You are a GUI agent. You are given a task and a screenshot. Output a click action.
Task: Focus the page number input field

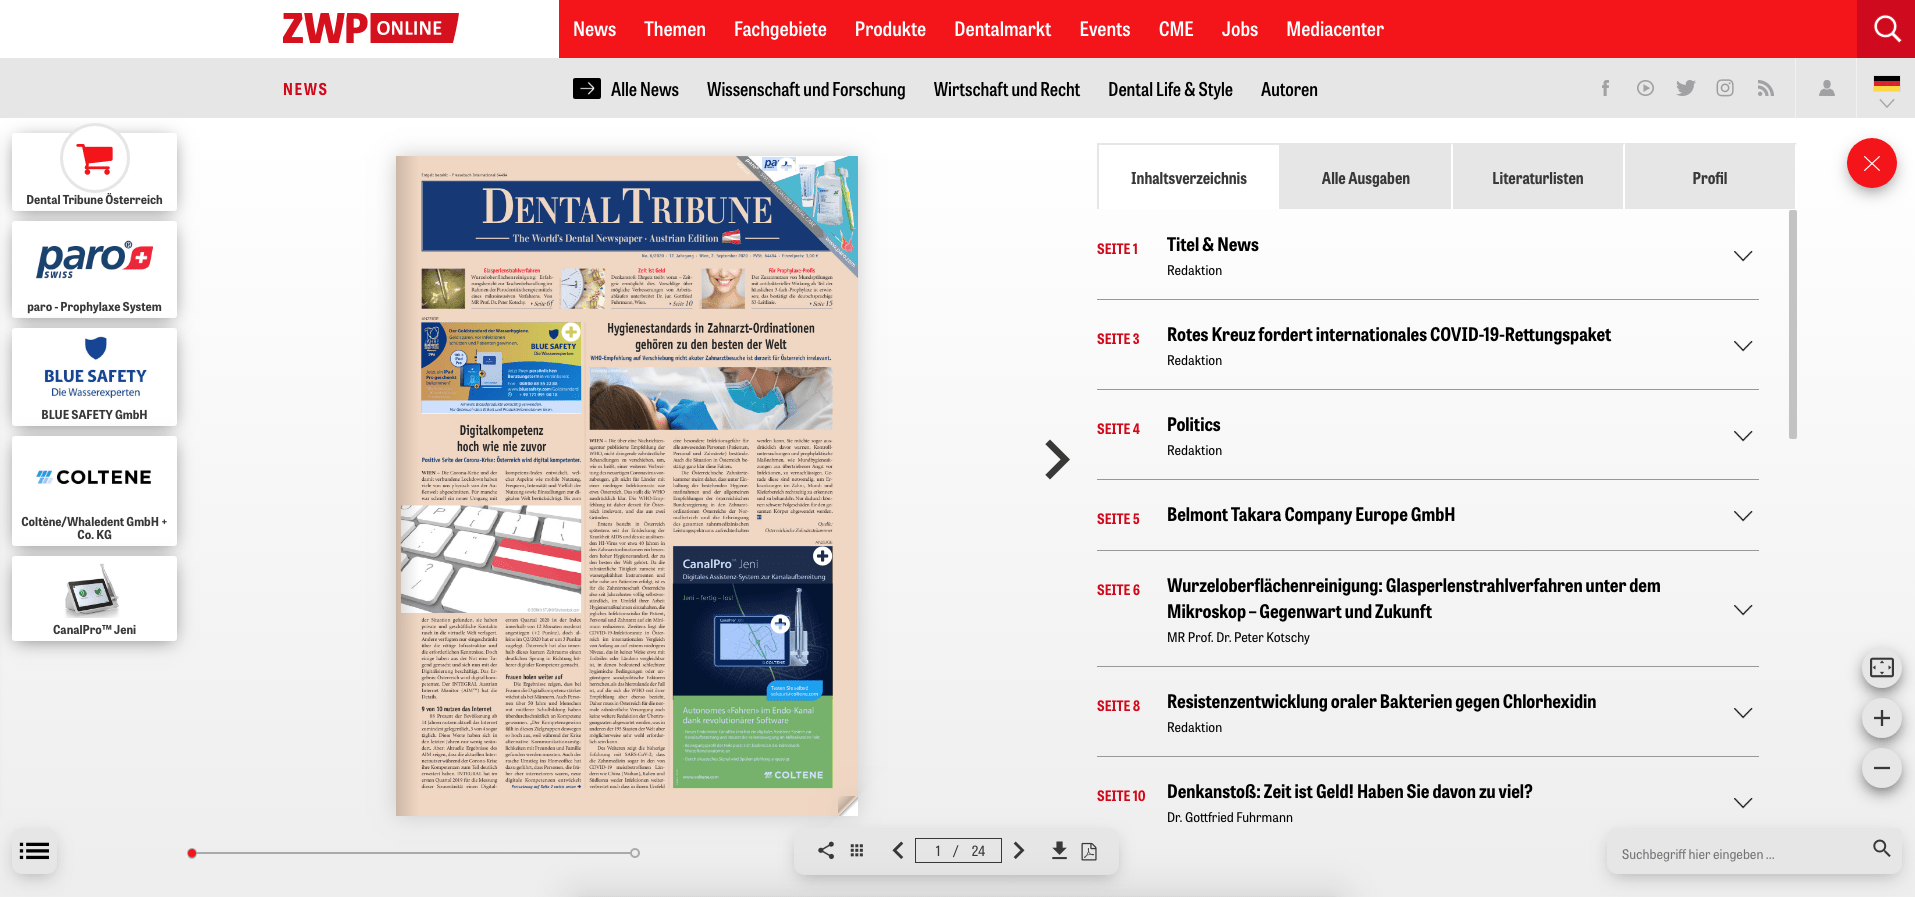tap(958, 850)
